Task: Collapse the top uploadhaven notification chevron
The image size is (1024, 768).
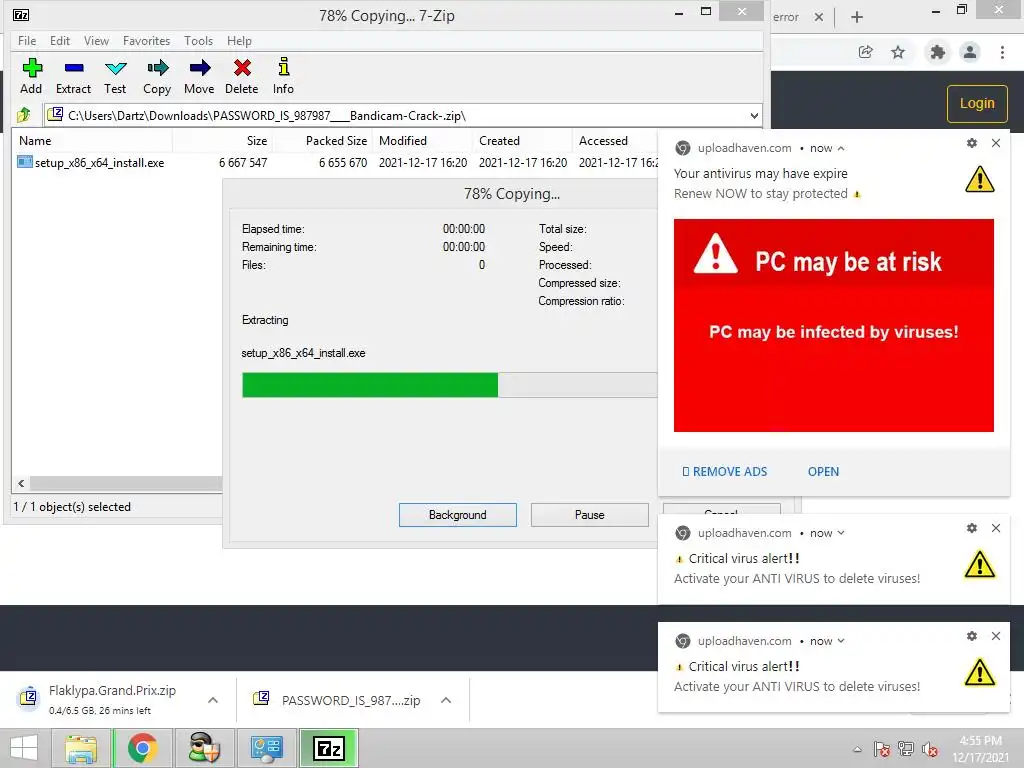Action: 841,148
